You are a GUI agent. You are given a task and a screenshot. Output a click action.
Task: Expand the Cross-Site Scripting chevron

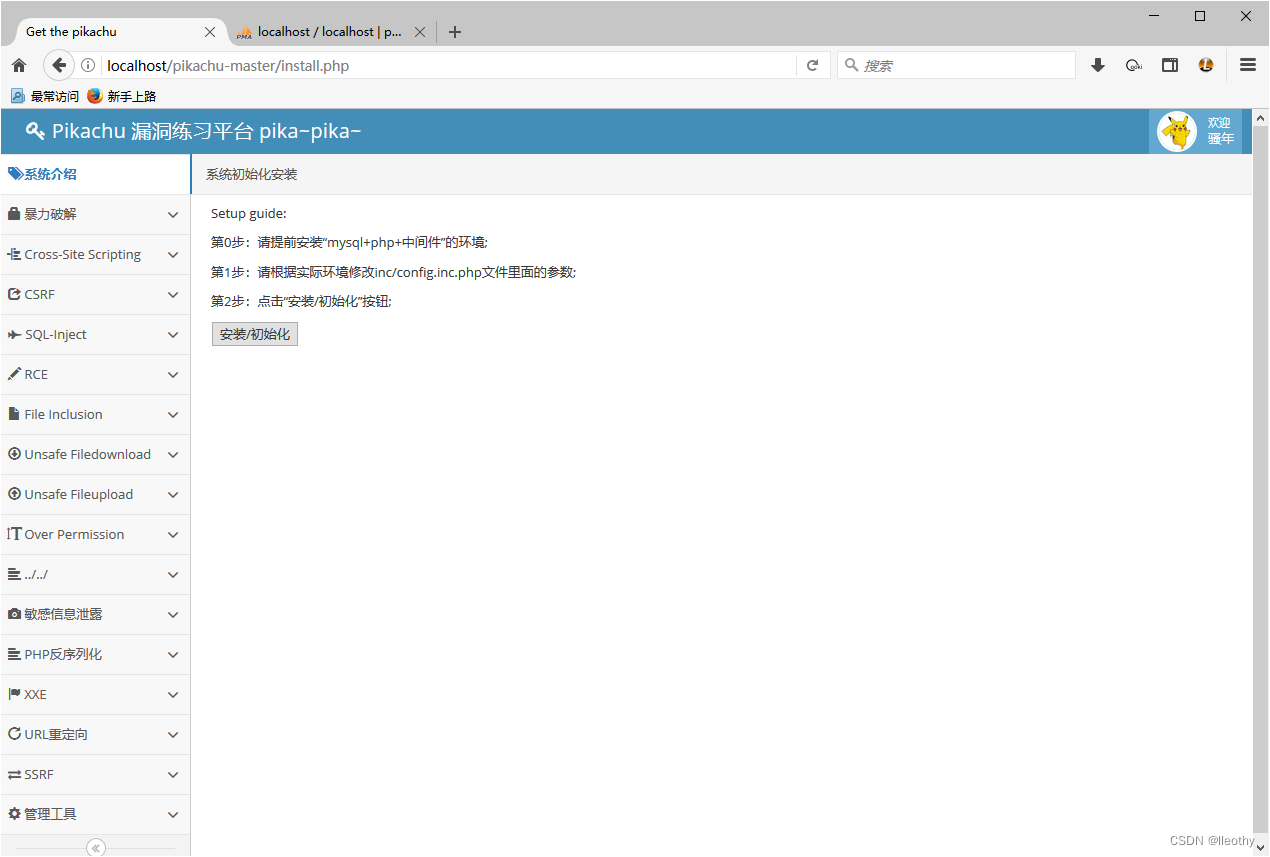pos(173,255)
